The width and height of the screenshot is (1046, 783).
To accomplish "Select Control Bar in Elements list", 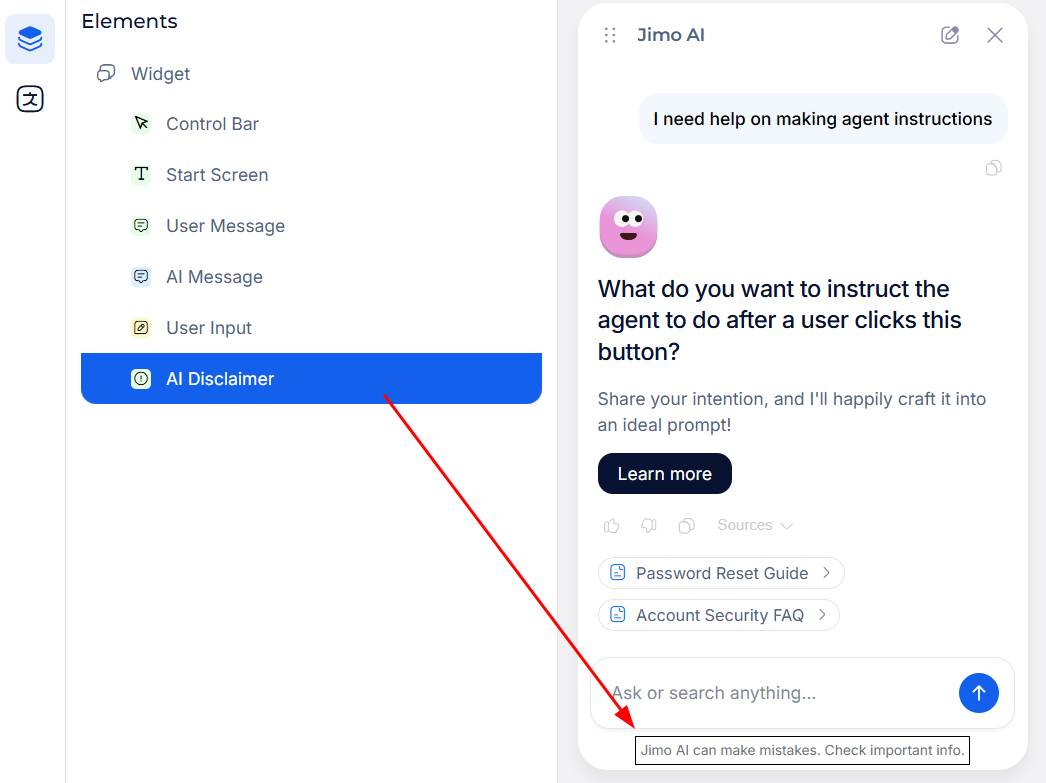I will point(212,124).
